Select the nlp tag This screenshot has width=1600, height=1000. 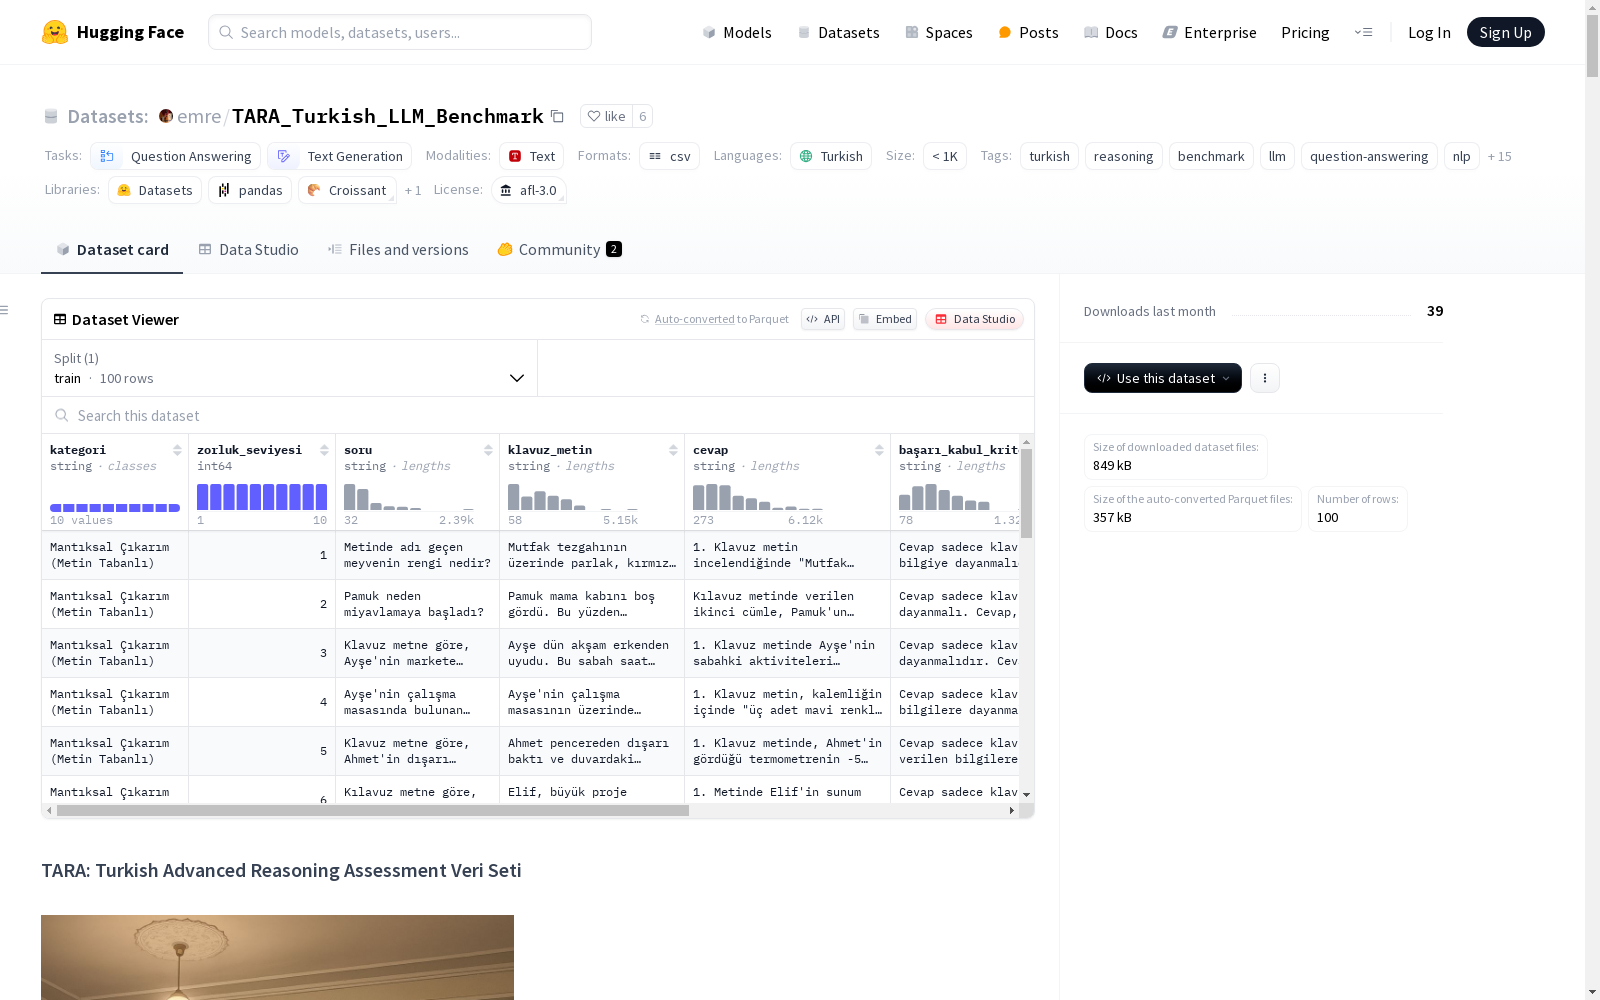point(1461,156)
